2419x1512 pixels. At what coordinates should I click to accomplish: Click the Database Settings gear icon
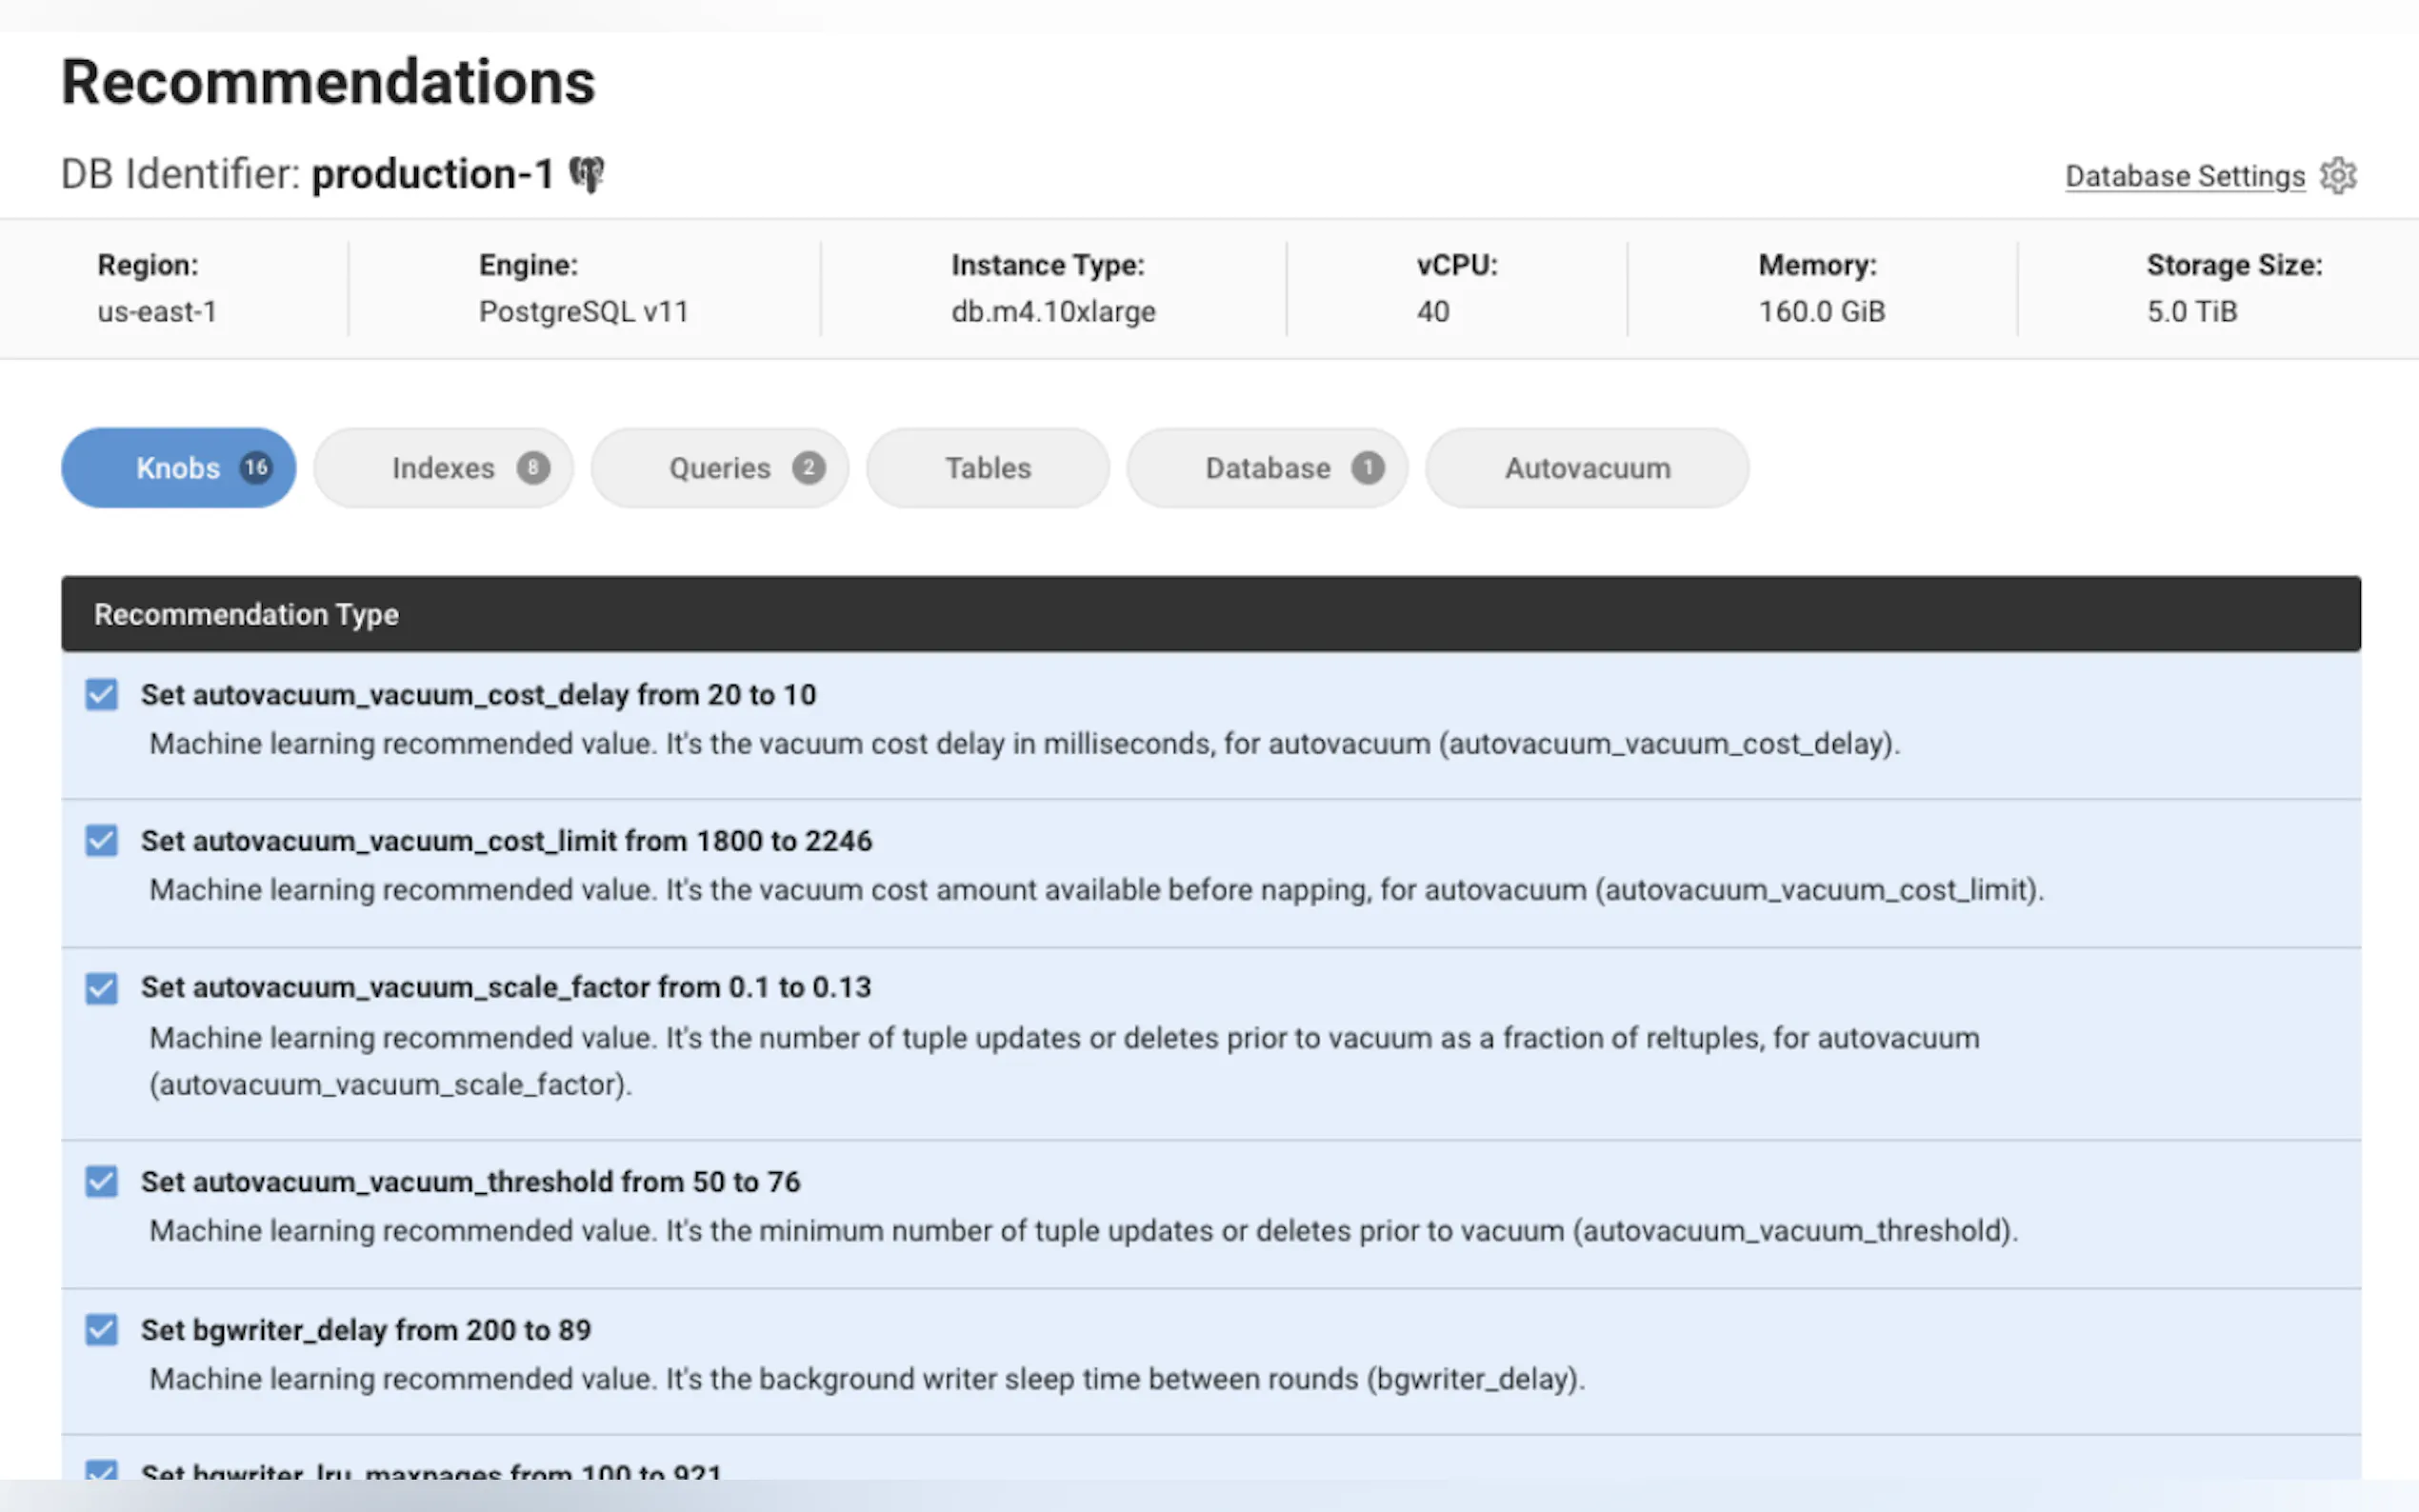[x=2338, y=176]
